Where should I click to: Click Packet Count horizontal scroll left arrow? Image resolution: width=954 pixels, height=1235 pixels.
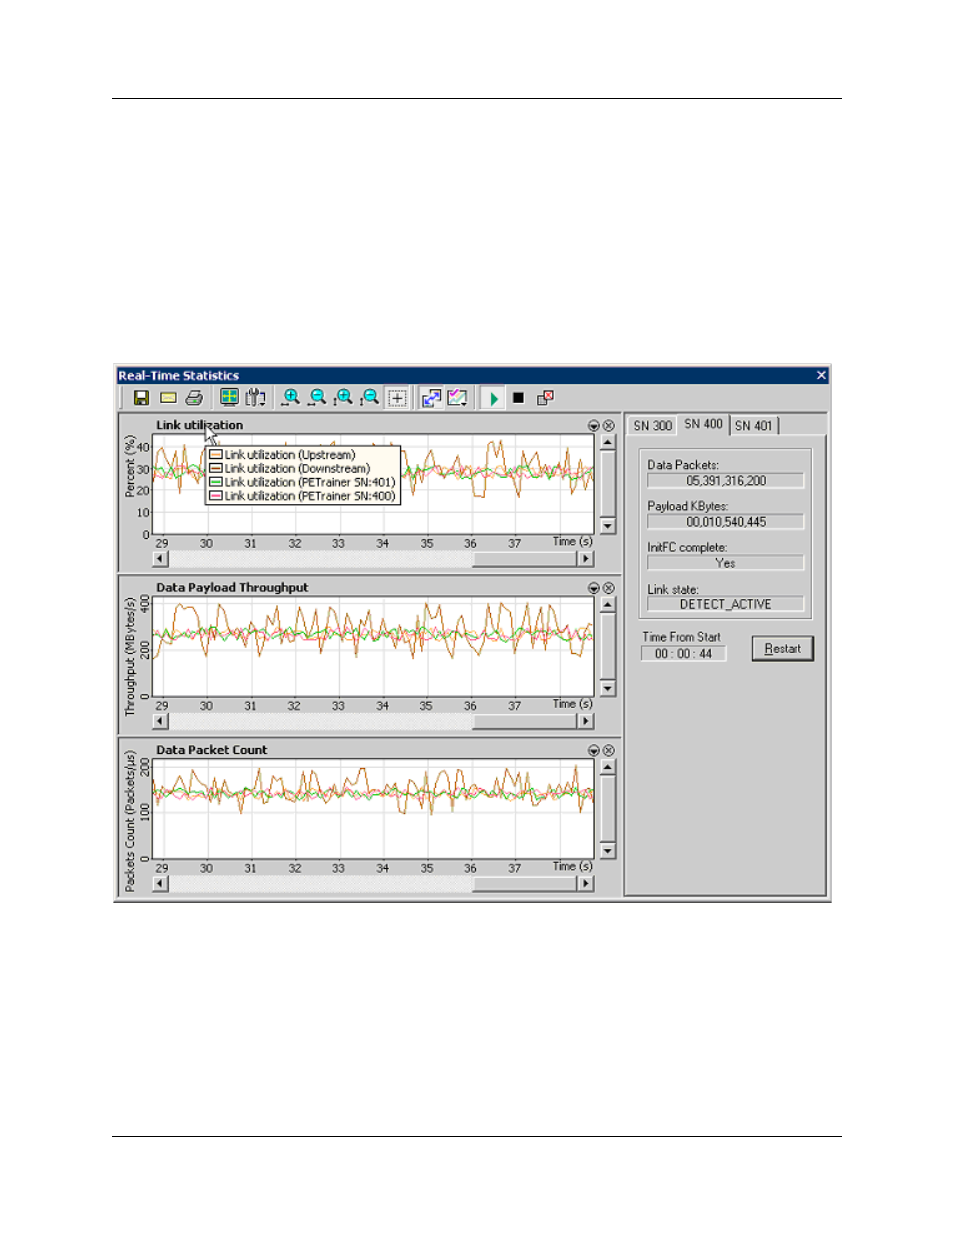click(160, 883)
